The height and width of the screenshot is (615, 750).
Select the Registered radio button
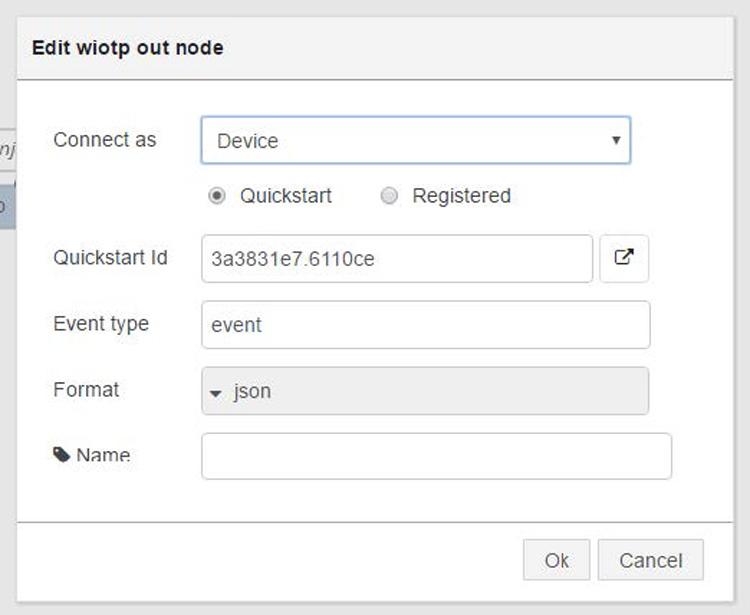point(389,196)
